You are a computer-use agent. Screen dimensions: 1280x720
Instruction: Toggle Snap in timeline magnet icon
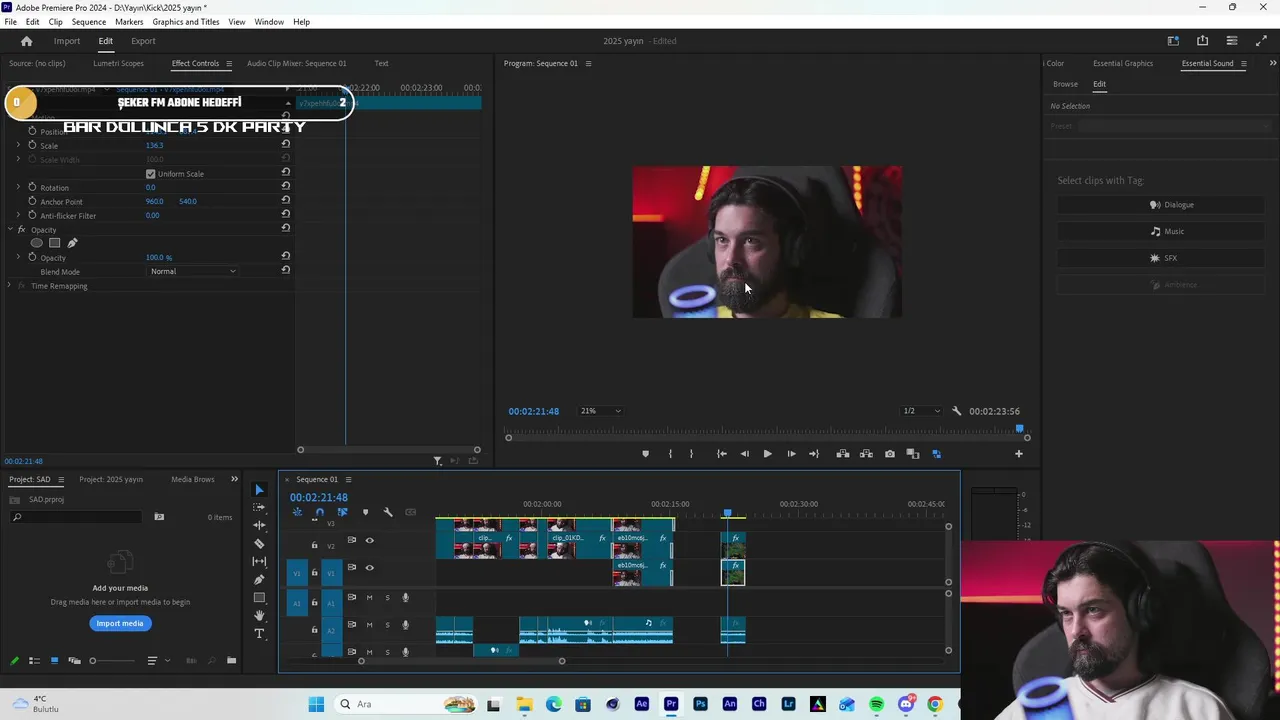(320, 512)
